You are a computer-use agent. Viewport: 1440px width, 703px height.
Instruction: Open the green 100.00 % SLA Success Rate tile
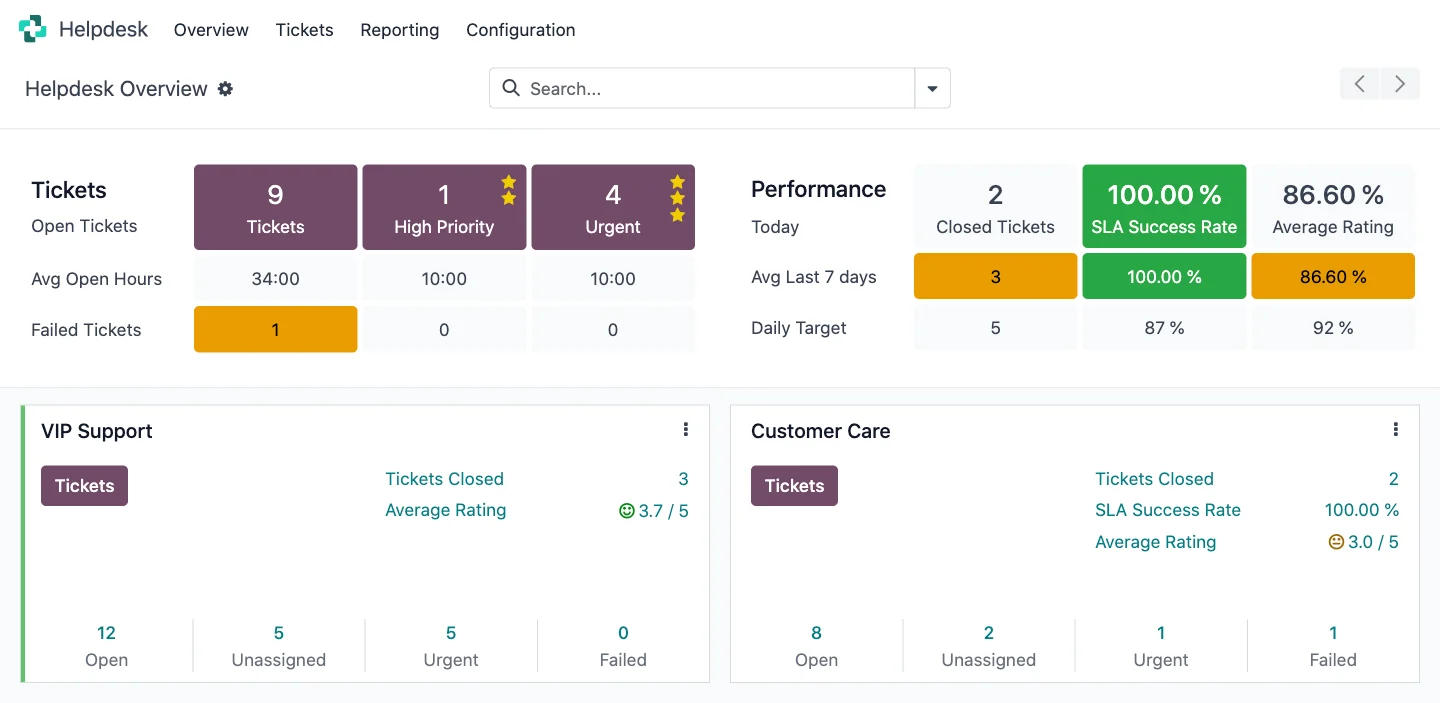click(1164, 207)
